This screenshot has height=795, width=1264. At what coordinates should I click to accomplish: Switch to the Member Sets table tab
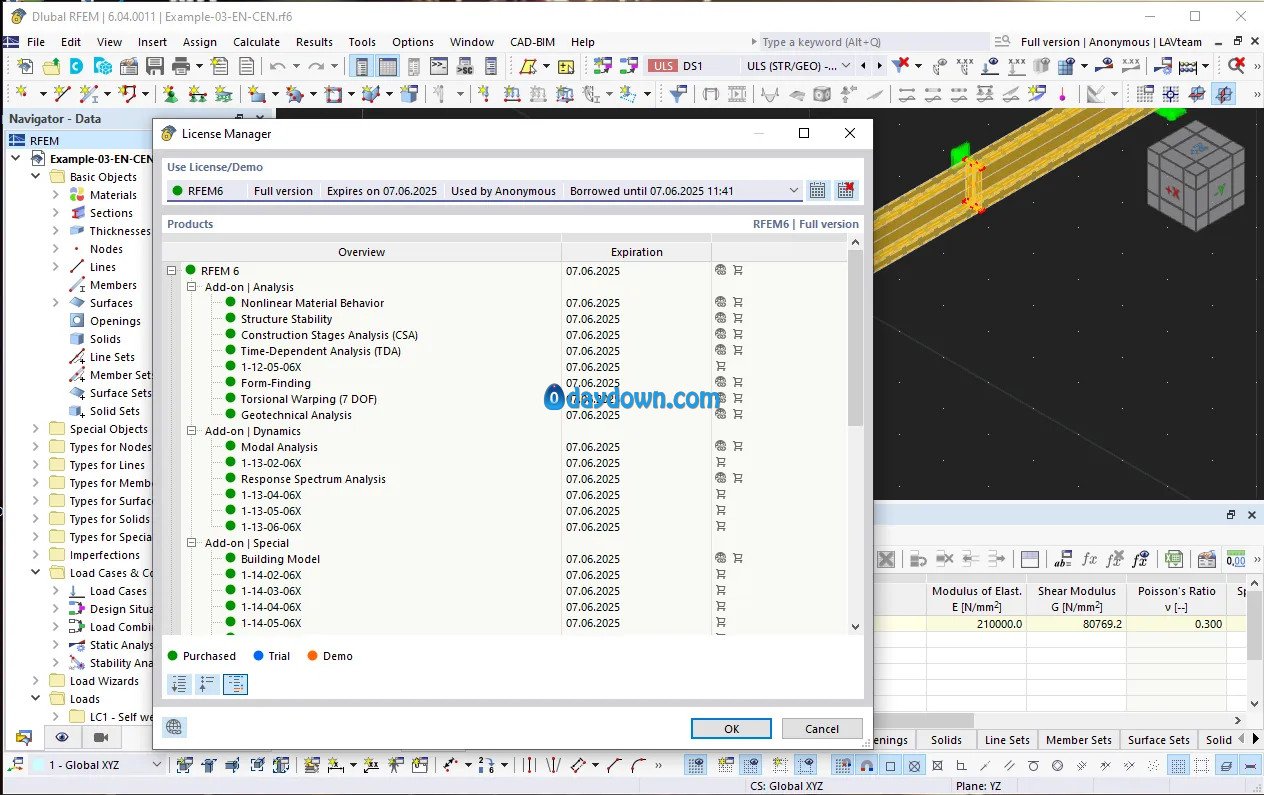click(1079, 740)
